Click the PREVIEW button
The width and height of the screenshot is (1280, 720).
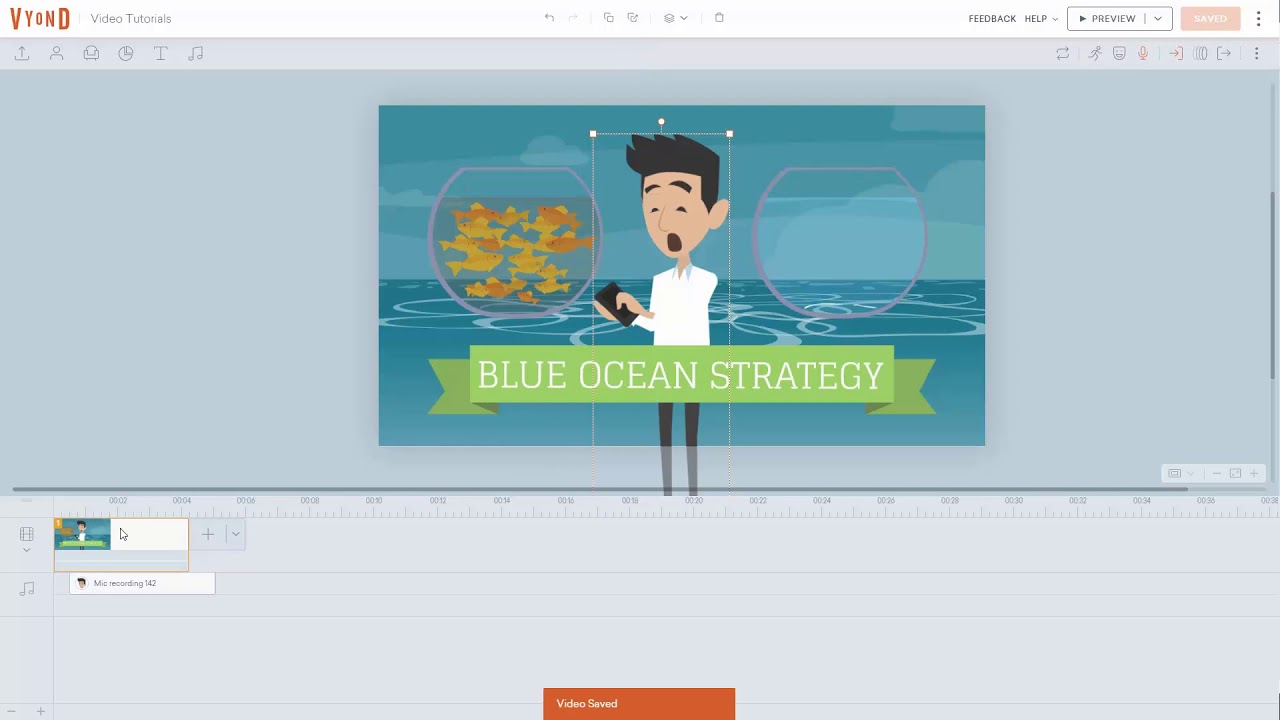[x=1107, y=19]
